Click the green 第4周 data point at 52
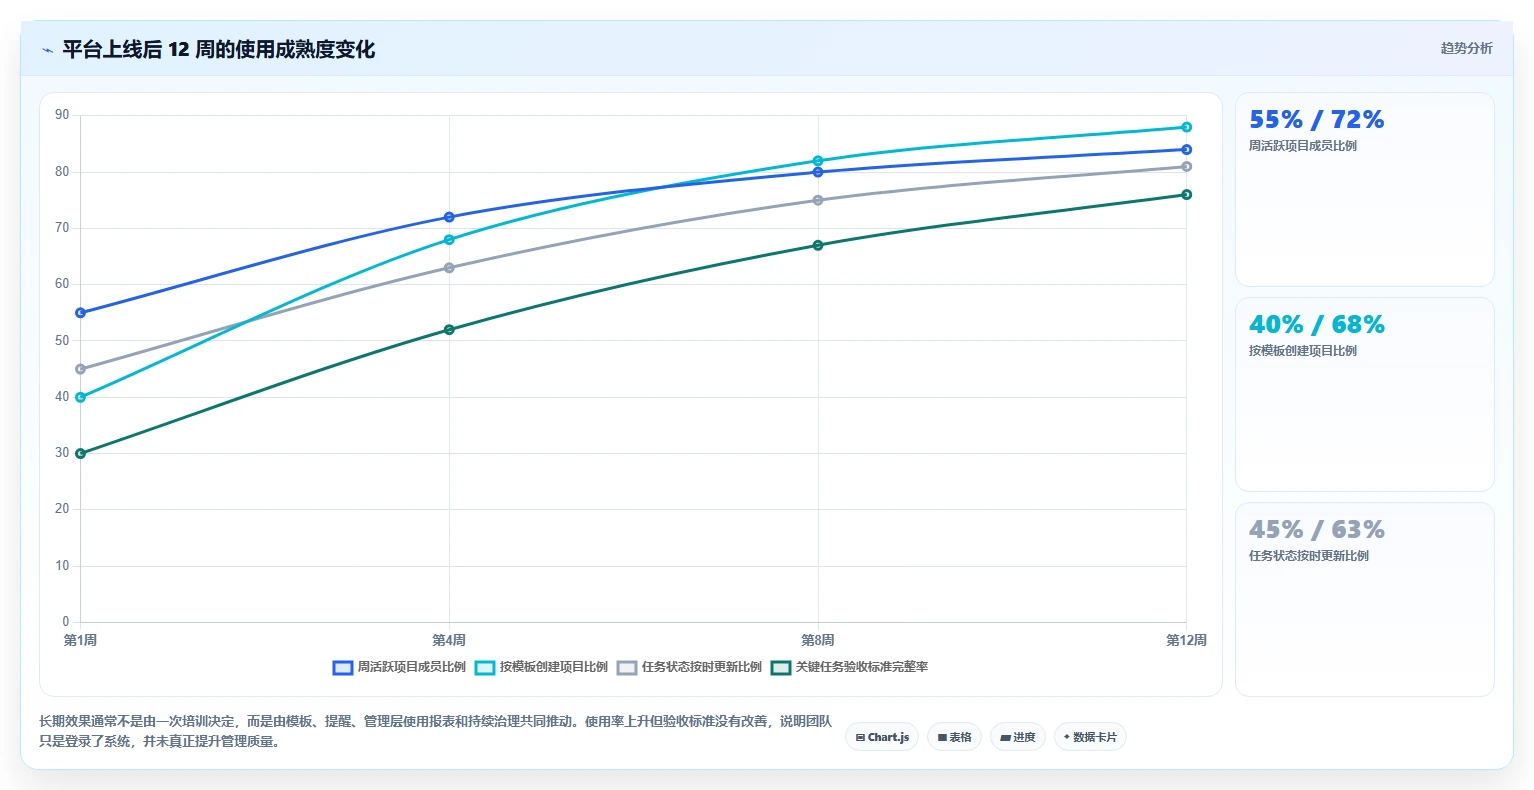The image size is (1534, 790). click(x=449, y=330)
